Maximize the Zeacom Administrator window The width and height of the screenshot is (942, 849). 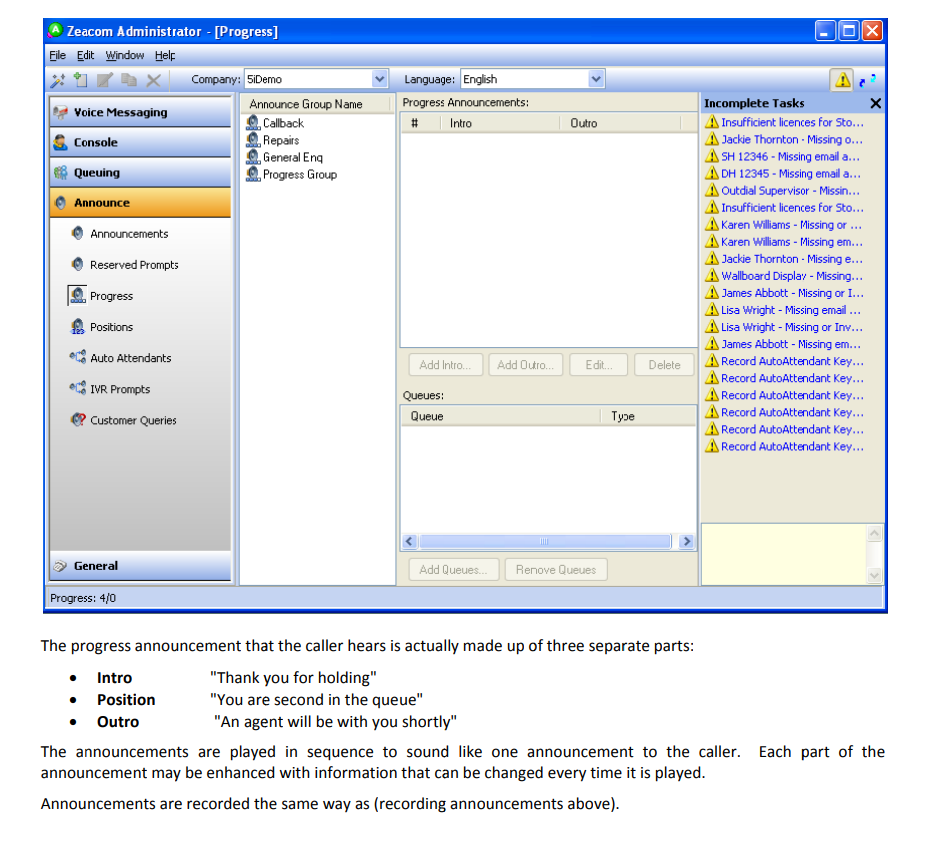click(849, 31)
